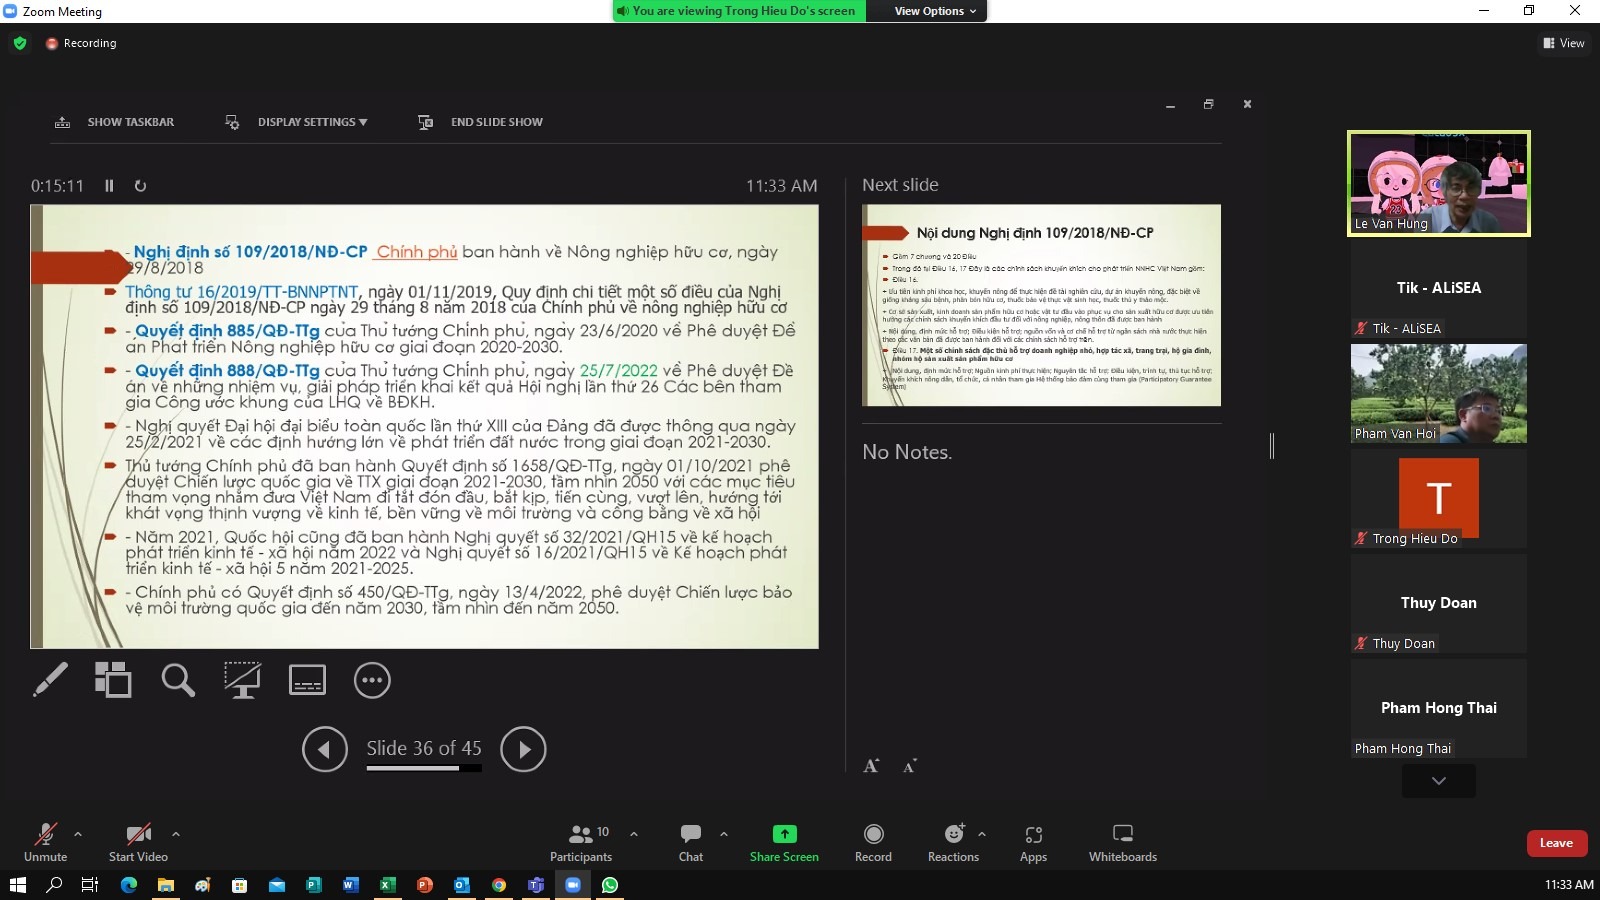
Task: Start Video in the Zoom toolbar
Action: coord(138,842)
